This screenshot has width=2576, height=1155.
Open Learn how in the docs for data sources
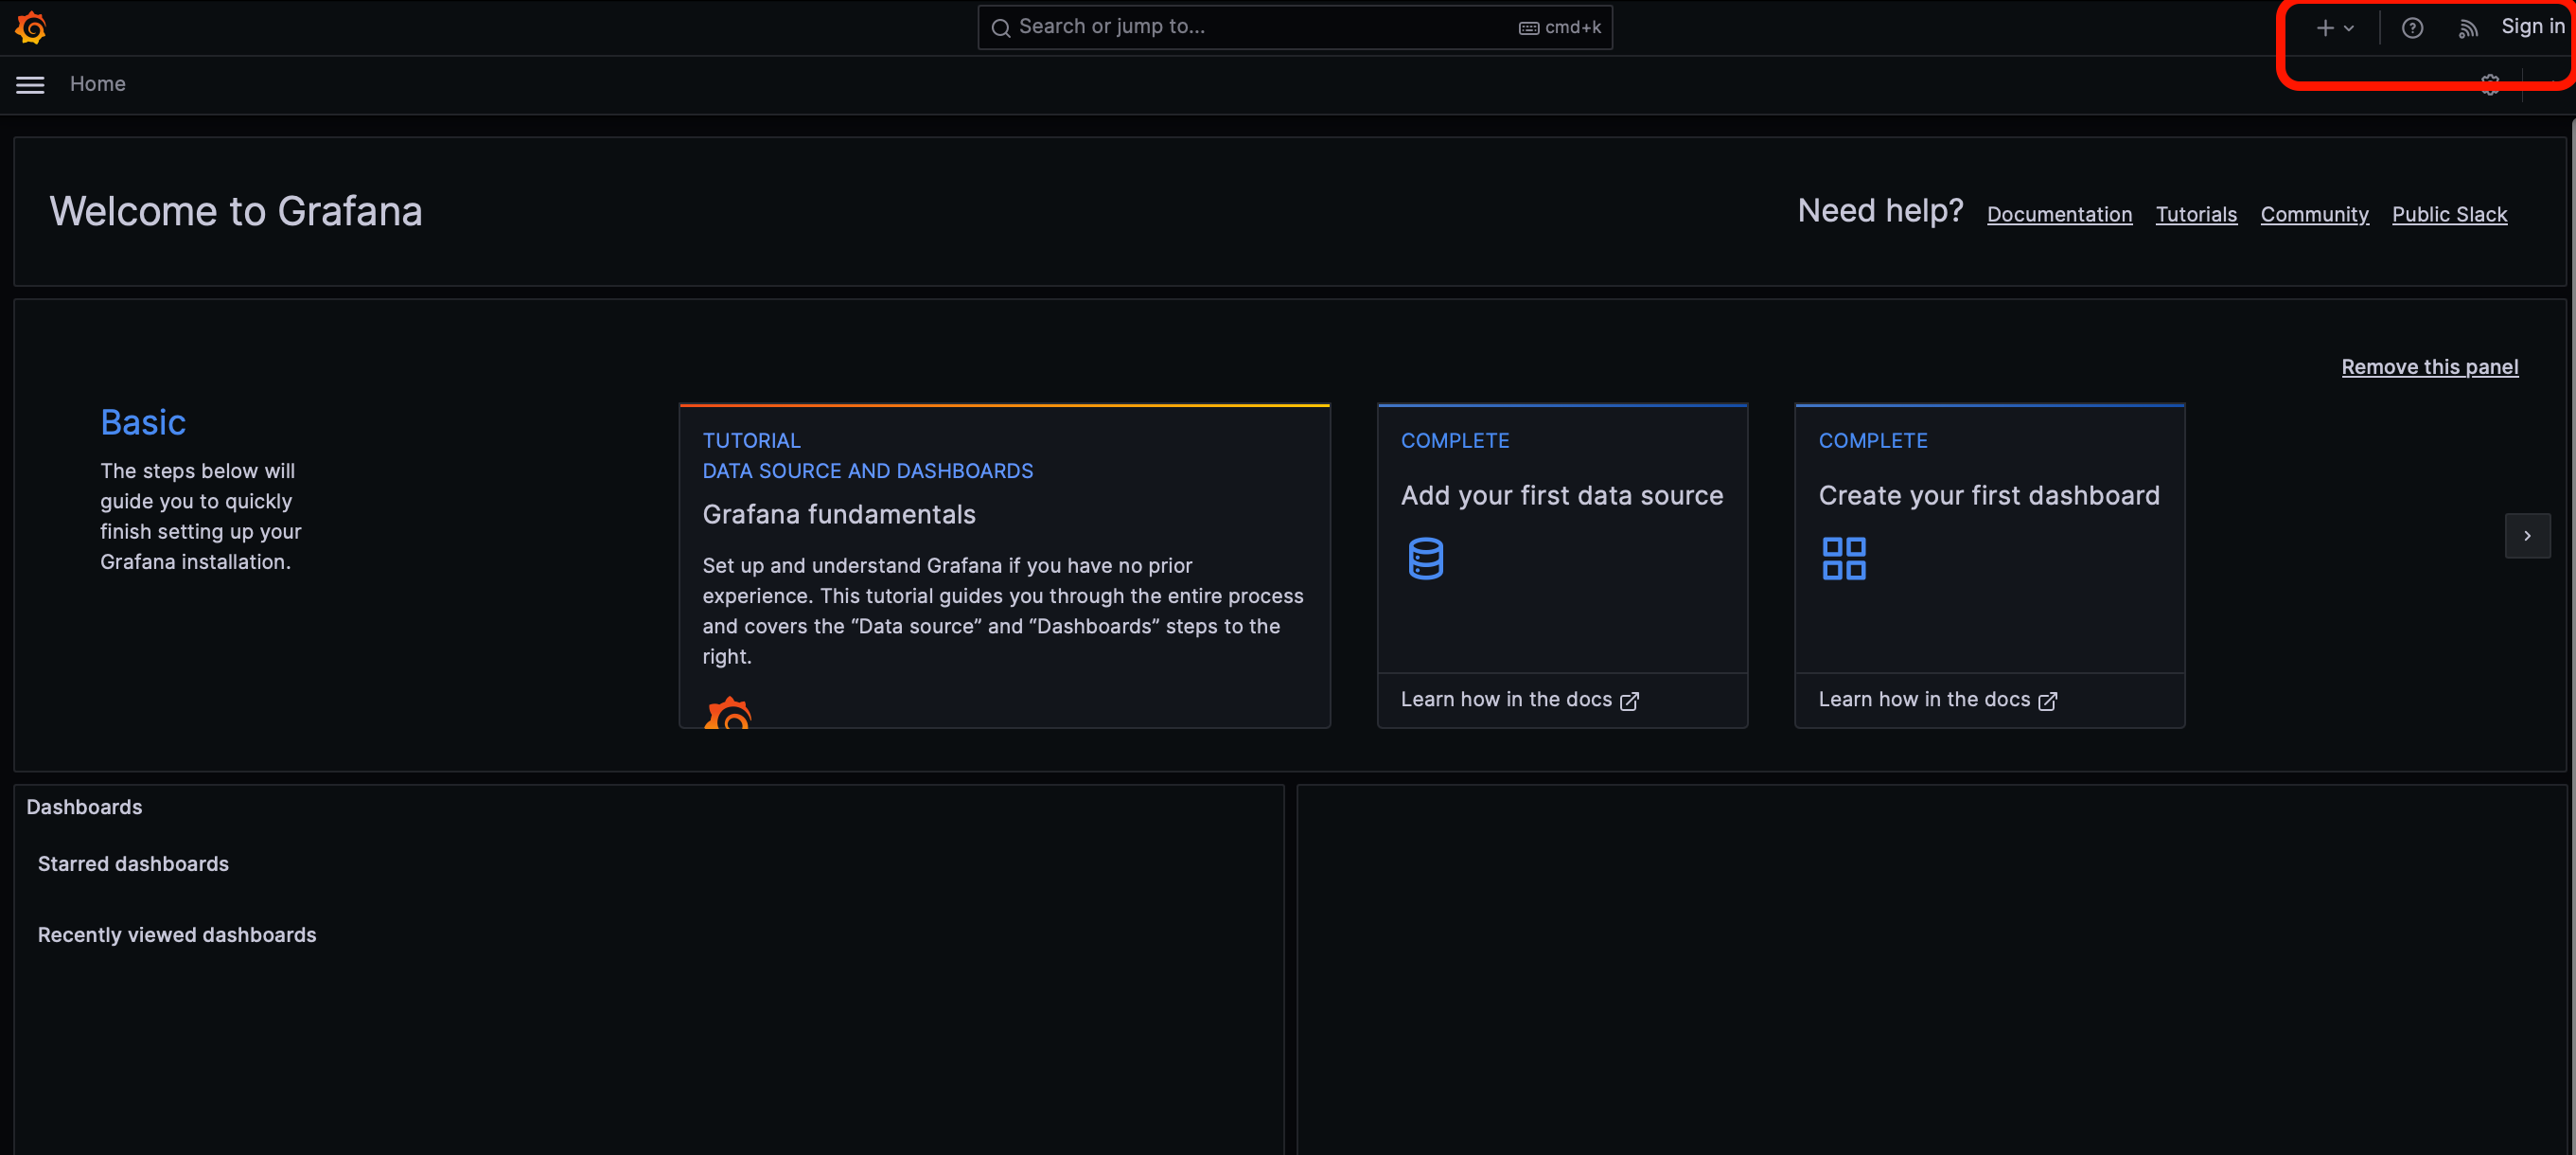(x=1505, y=699)
